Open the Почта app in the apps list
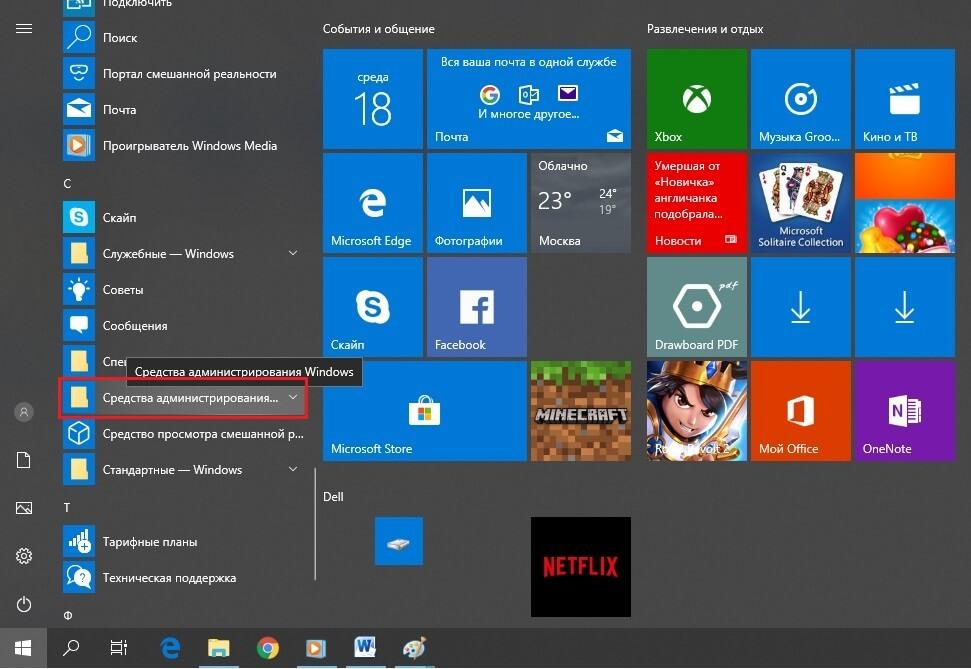 click(183, 110)
